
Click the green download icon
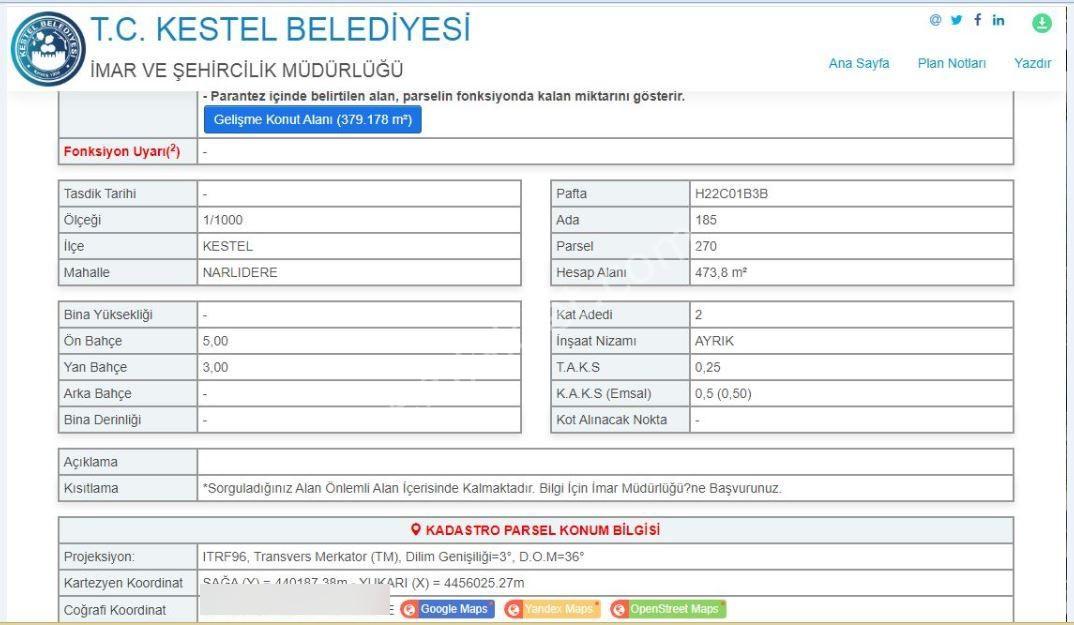click(1041, 23)
